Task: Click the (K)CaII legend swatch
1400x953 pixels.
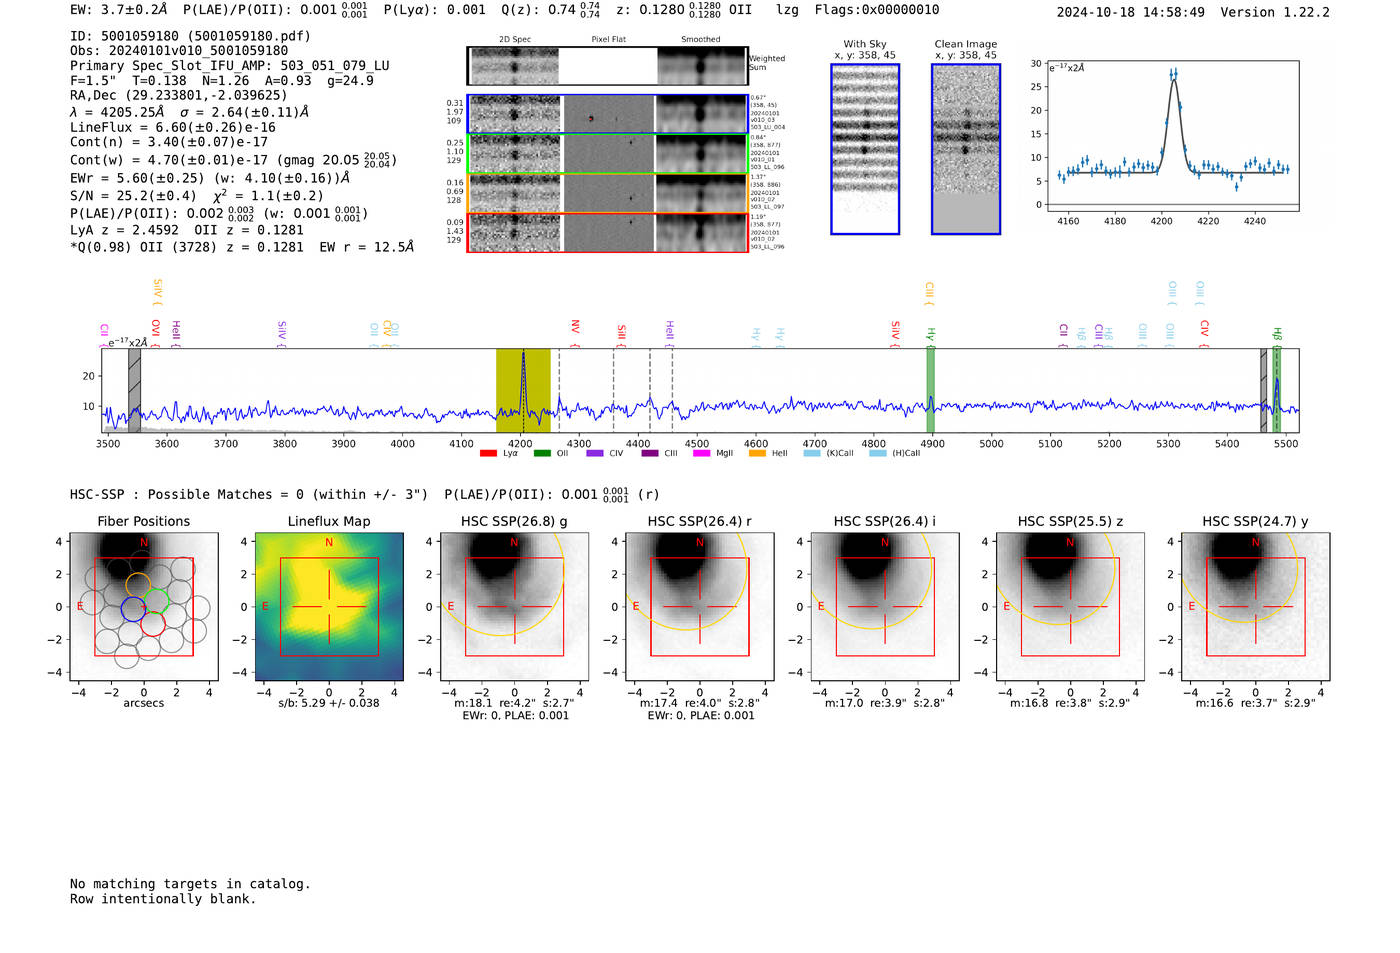Action: 812,454
